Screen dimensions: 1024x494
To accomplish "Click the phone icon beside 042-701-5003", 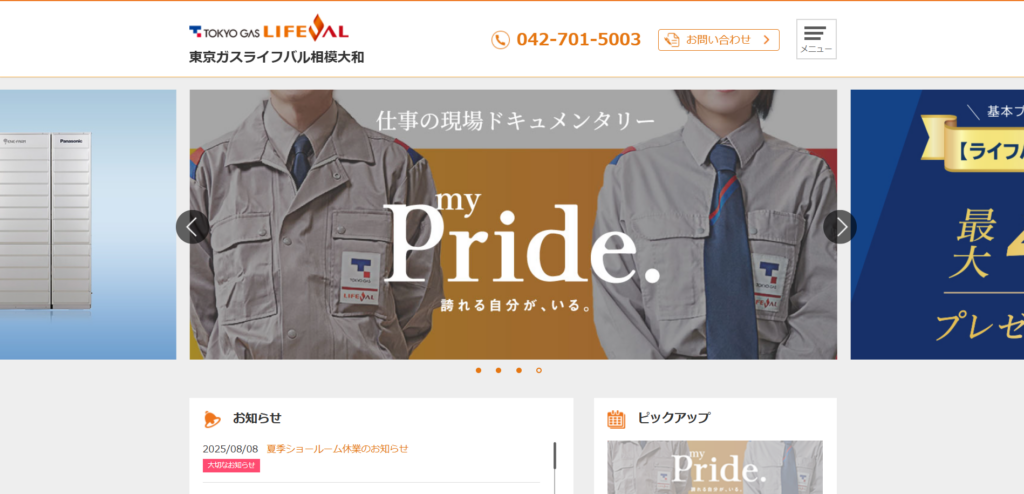I will 500,40.
